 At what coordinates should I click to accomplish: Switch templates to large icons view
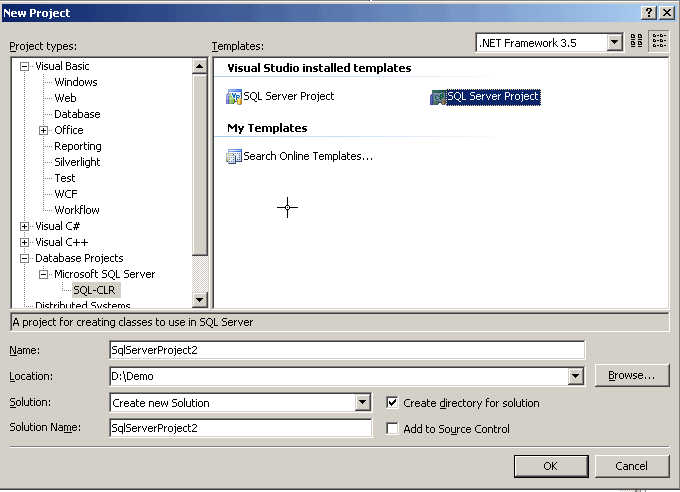click(636, 42)
